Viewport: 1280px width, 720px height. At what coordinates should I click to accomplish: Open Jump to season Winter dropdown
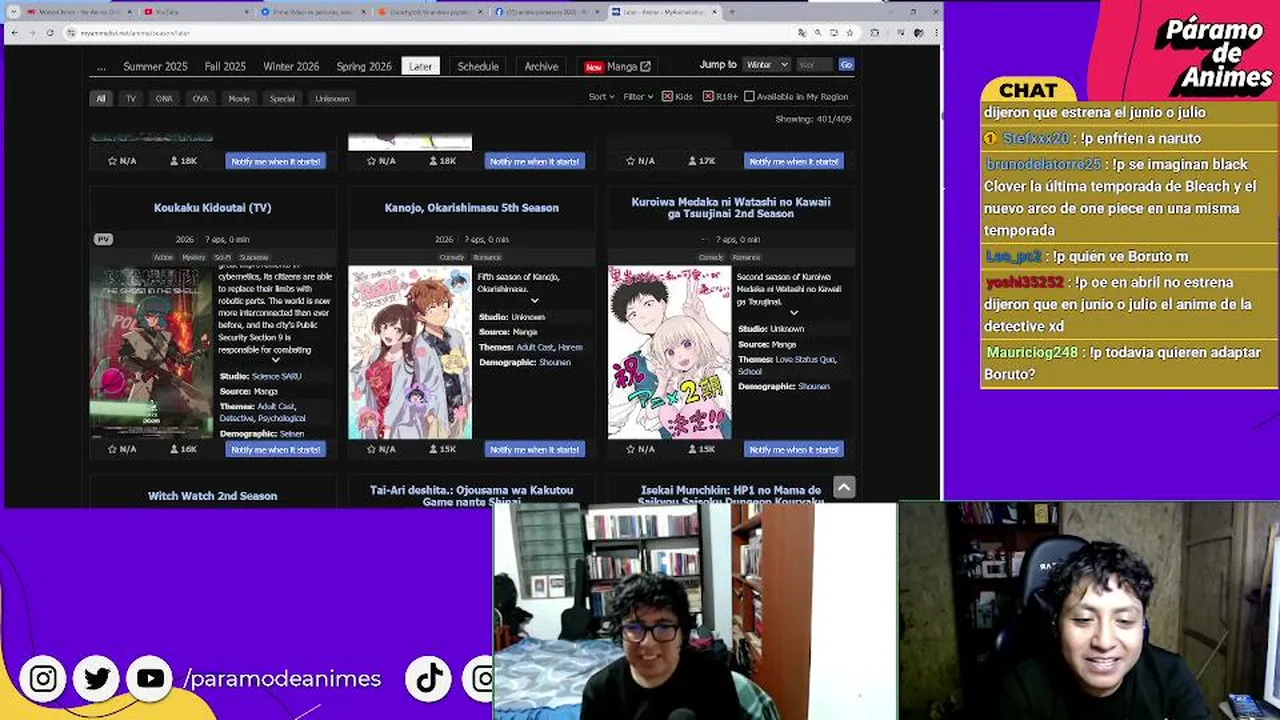coord(767,65)
